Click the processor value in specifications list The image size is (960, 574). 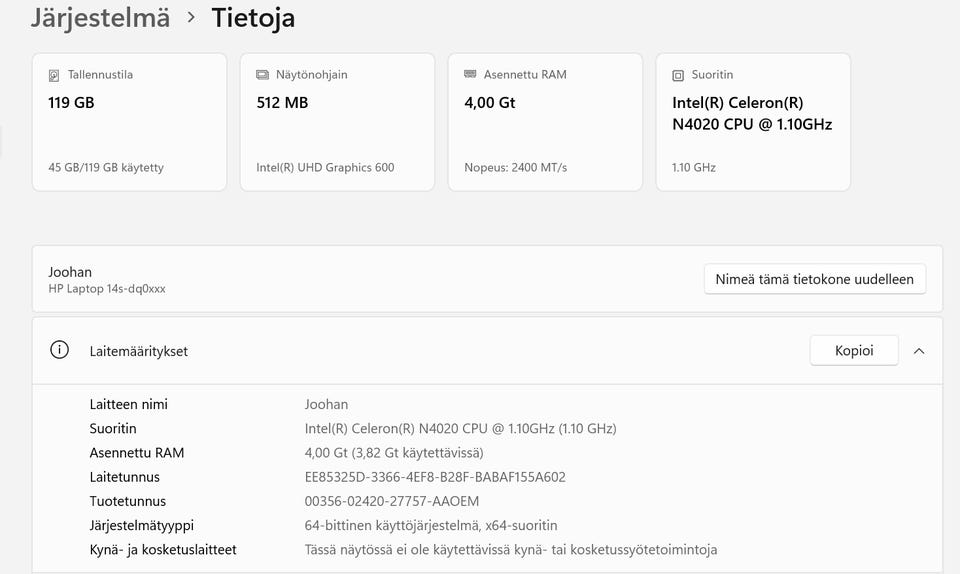[460, 428]
